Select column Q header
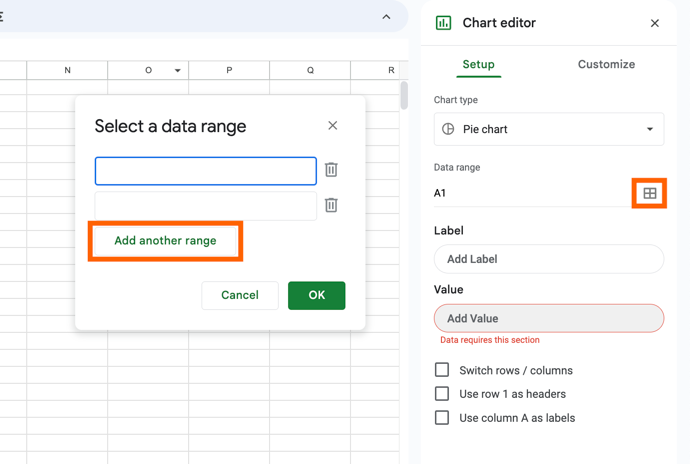The width and height of the screenshot is (690, 464). 310,70
